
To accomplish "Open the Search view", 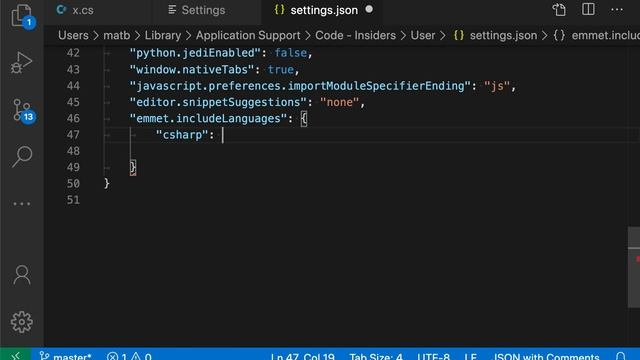I will click(22, 156).
